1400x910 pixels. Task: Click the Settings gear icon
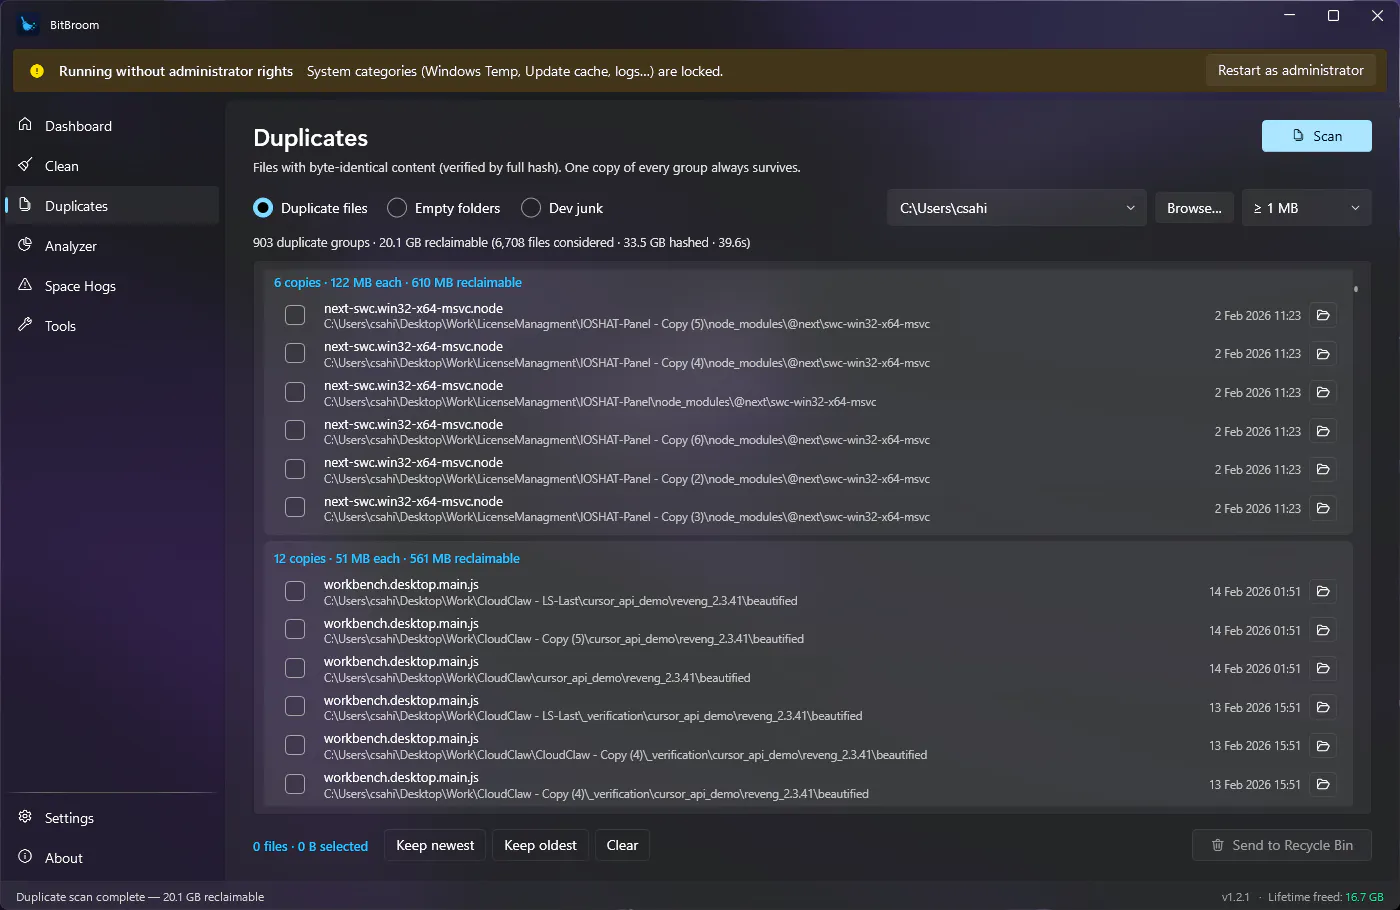coord(25,817)
